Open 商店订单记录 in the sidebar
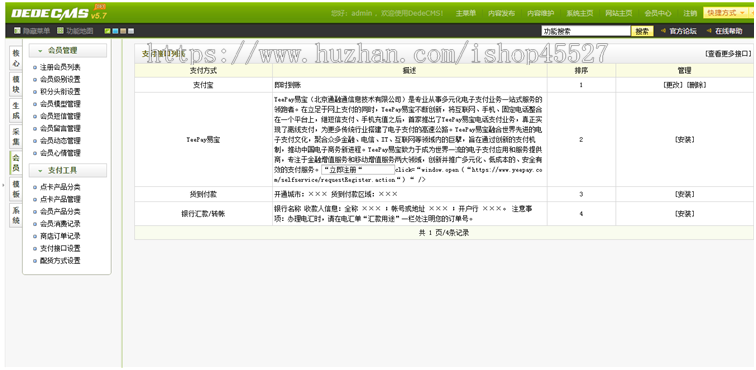The height and width of the screenshot is (370, 756). (x=60, y=236)
